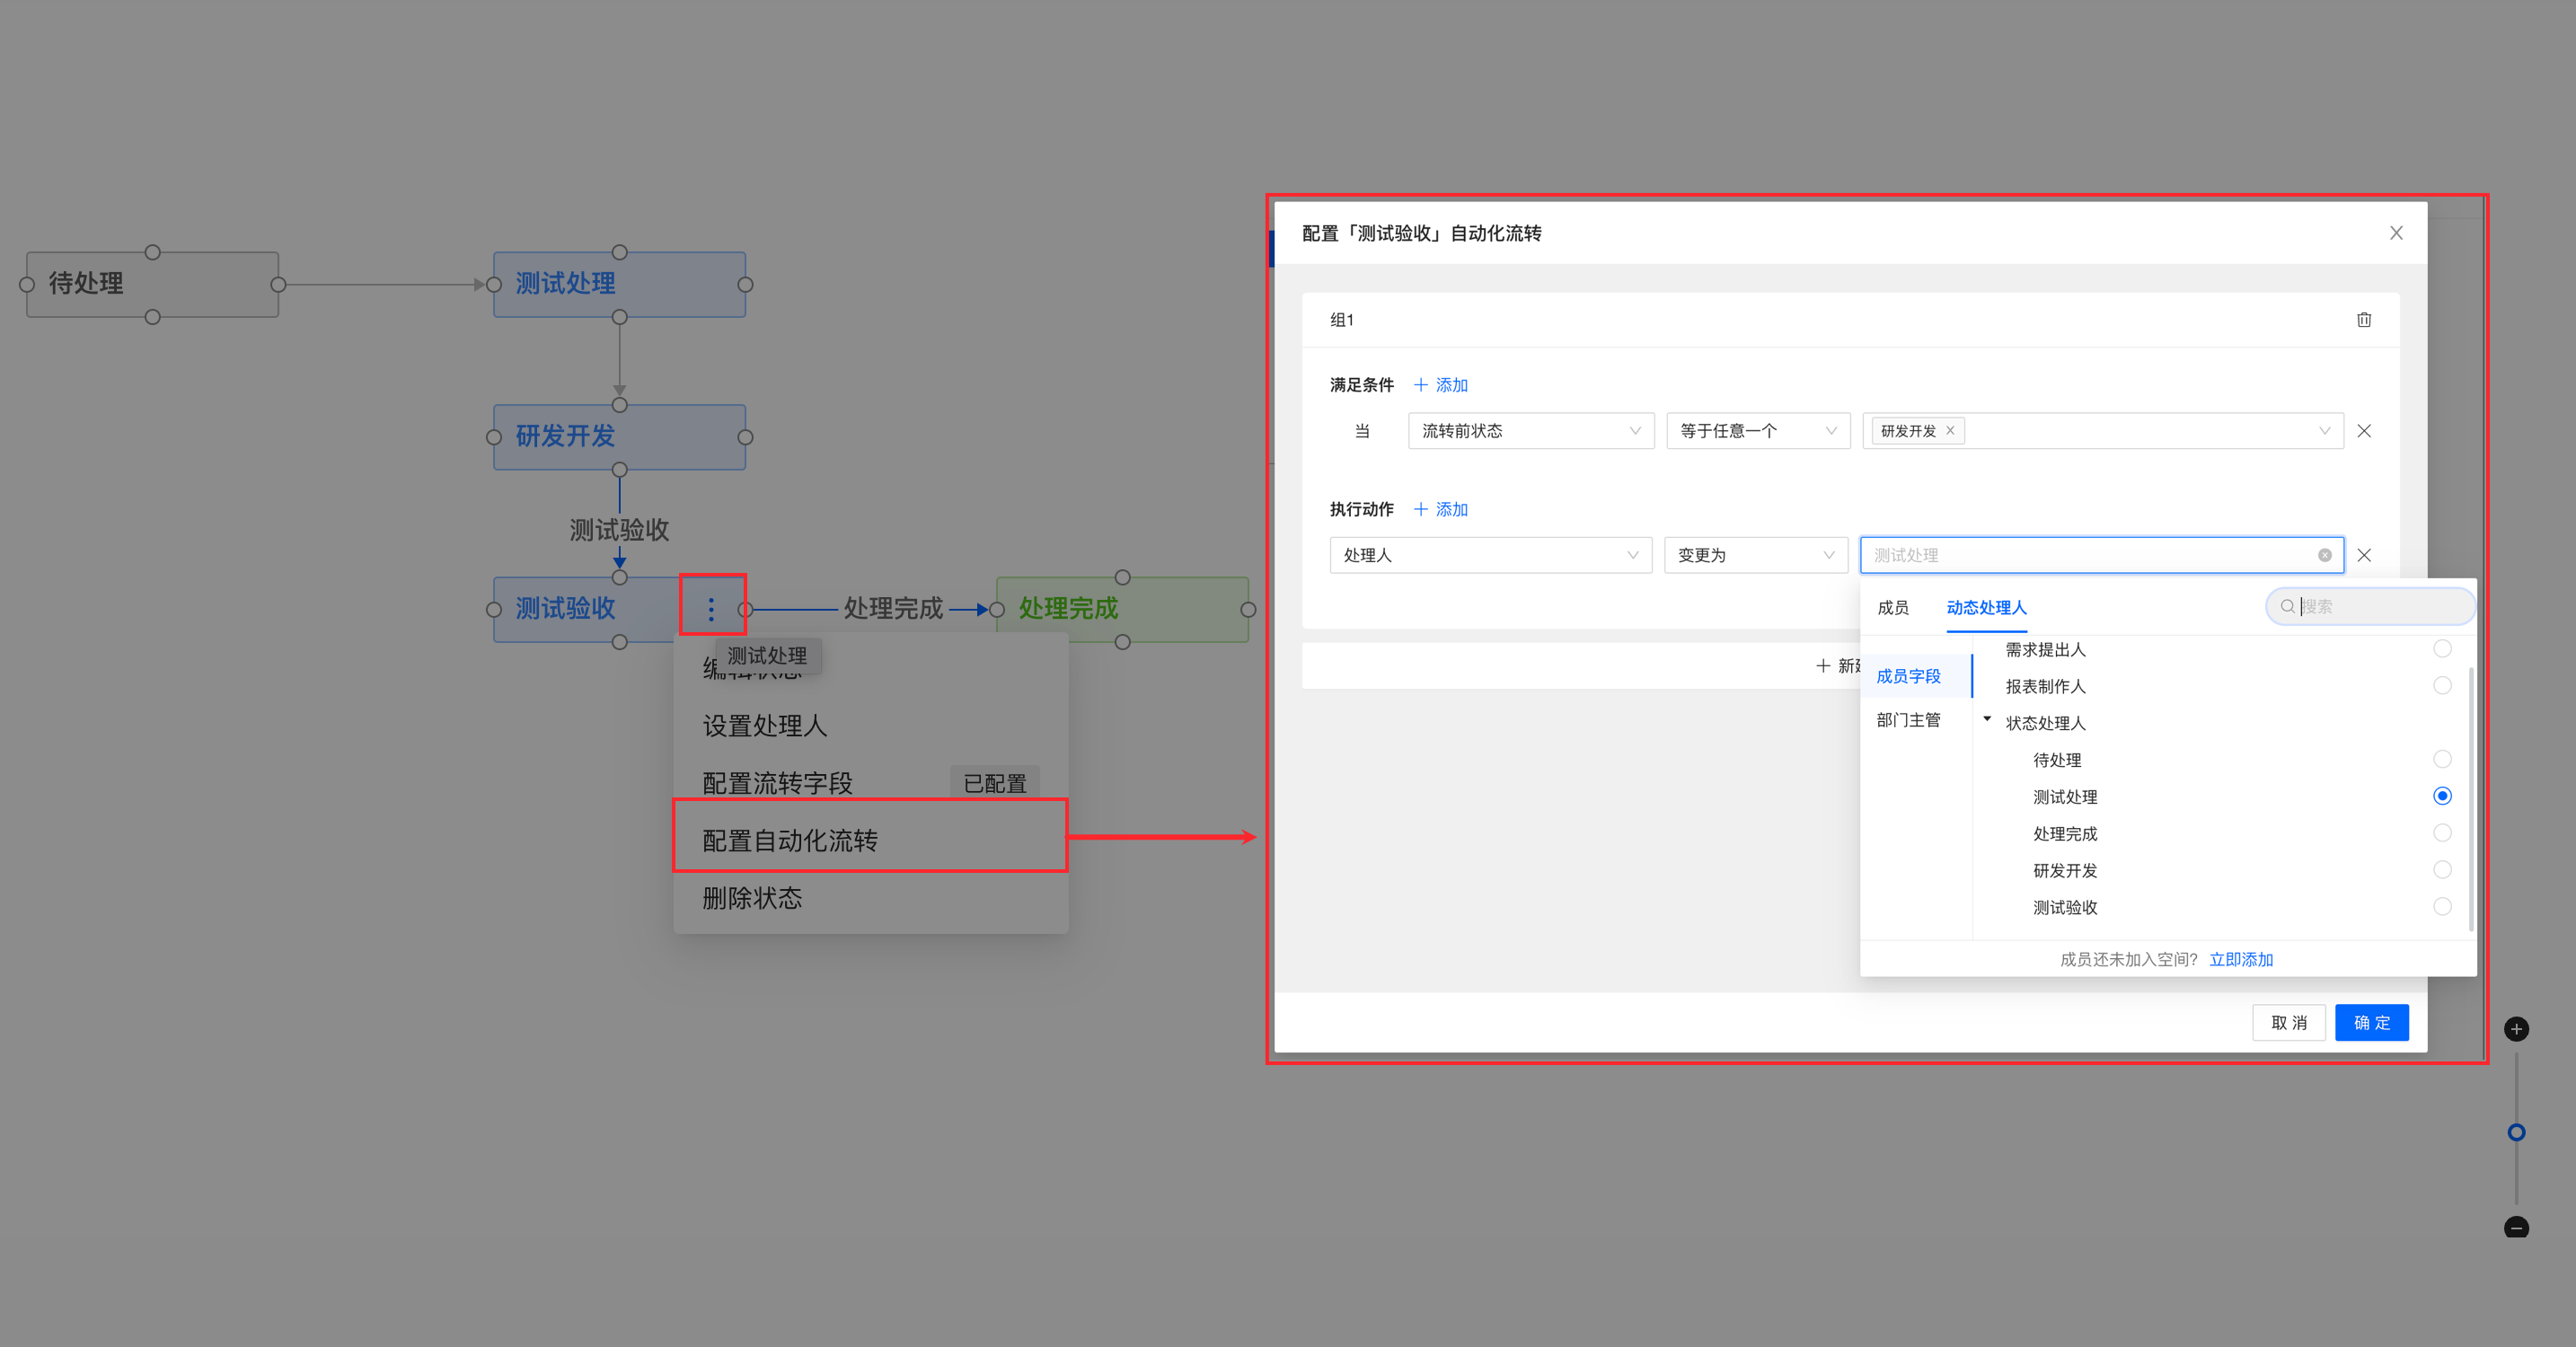Viewport: 2576px width, 1347px height.
Task: Delete the 处理人 action row
Action: click(2363, 555)
